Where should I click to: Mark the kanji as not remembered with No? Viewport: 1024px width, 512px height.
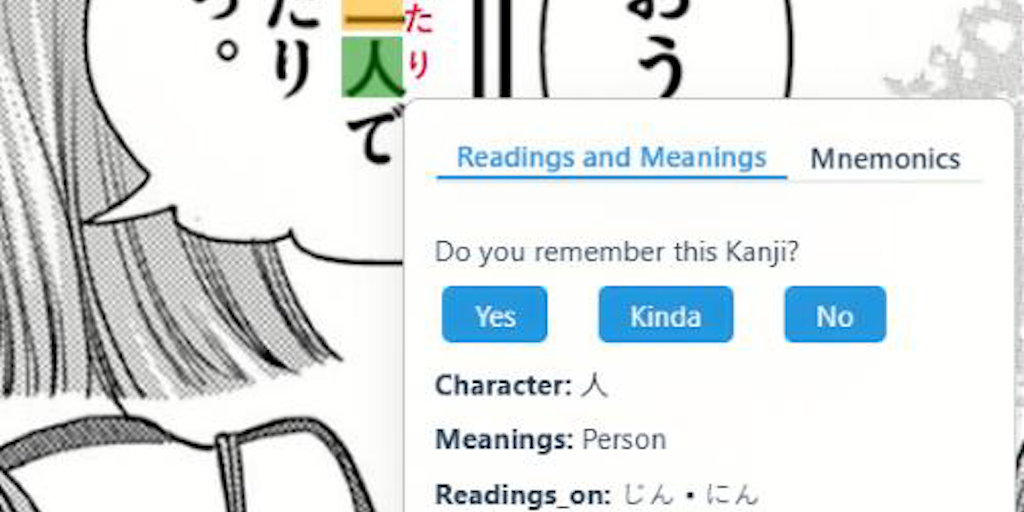click(x=835, y=314)
